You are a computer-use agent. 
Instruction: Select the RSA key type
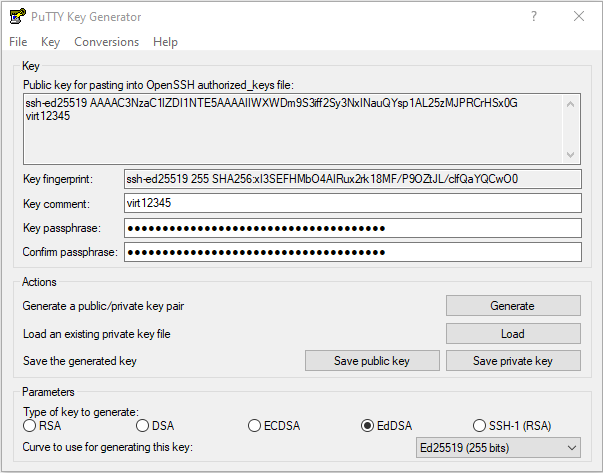coord(30,426)
